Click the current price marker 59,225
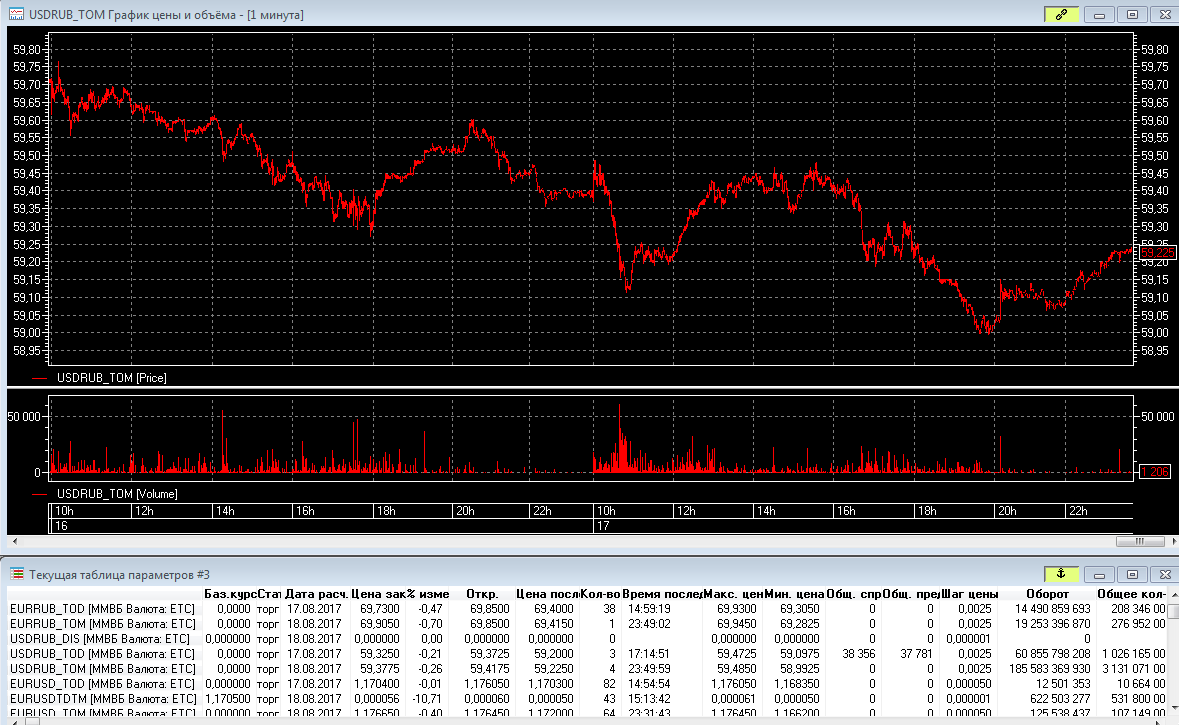This screenshot has width=1179, height=725. [x=1155, y=253]
